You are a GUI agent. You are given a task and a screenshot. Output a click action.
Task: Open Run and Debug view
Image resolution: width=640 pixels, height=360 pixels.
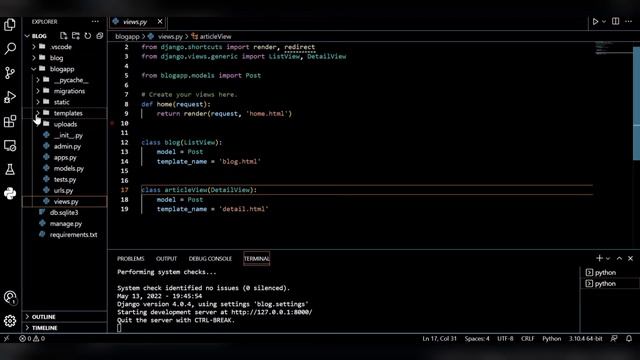pos(10,97)
